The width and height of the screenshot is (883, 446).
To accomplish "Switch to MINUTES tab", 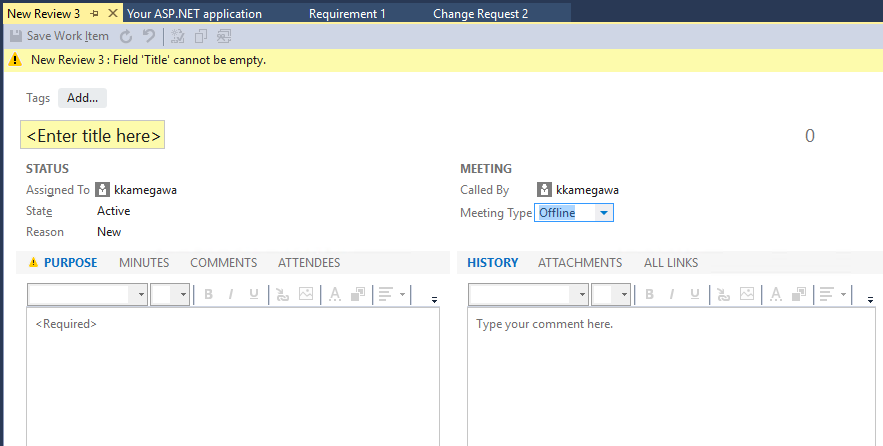I will (144, 262).
